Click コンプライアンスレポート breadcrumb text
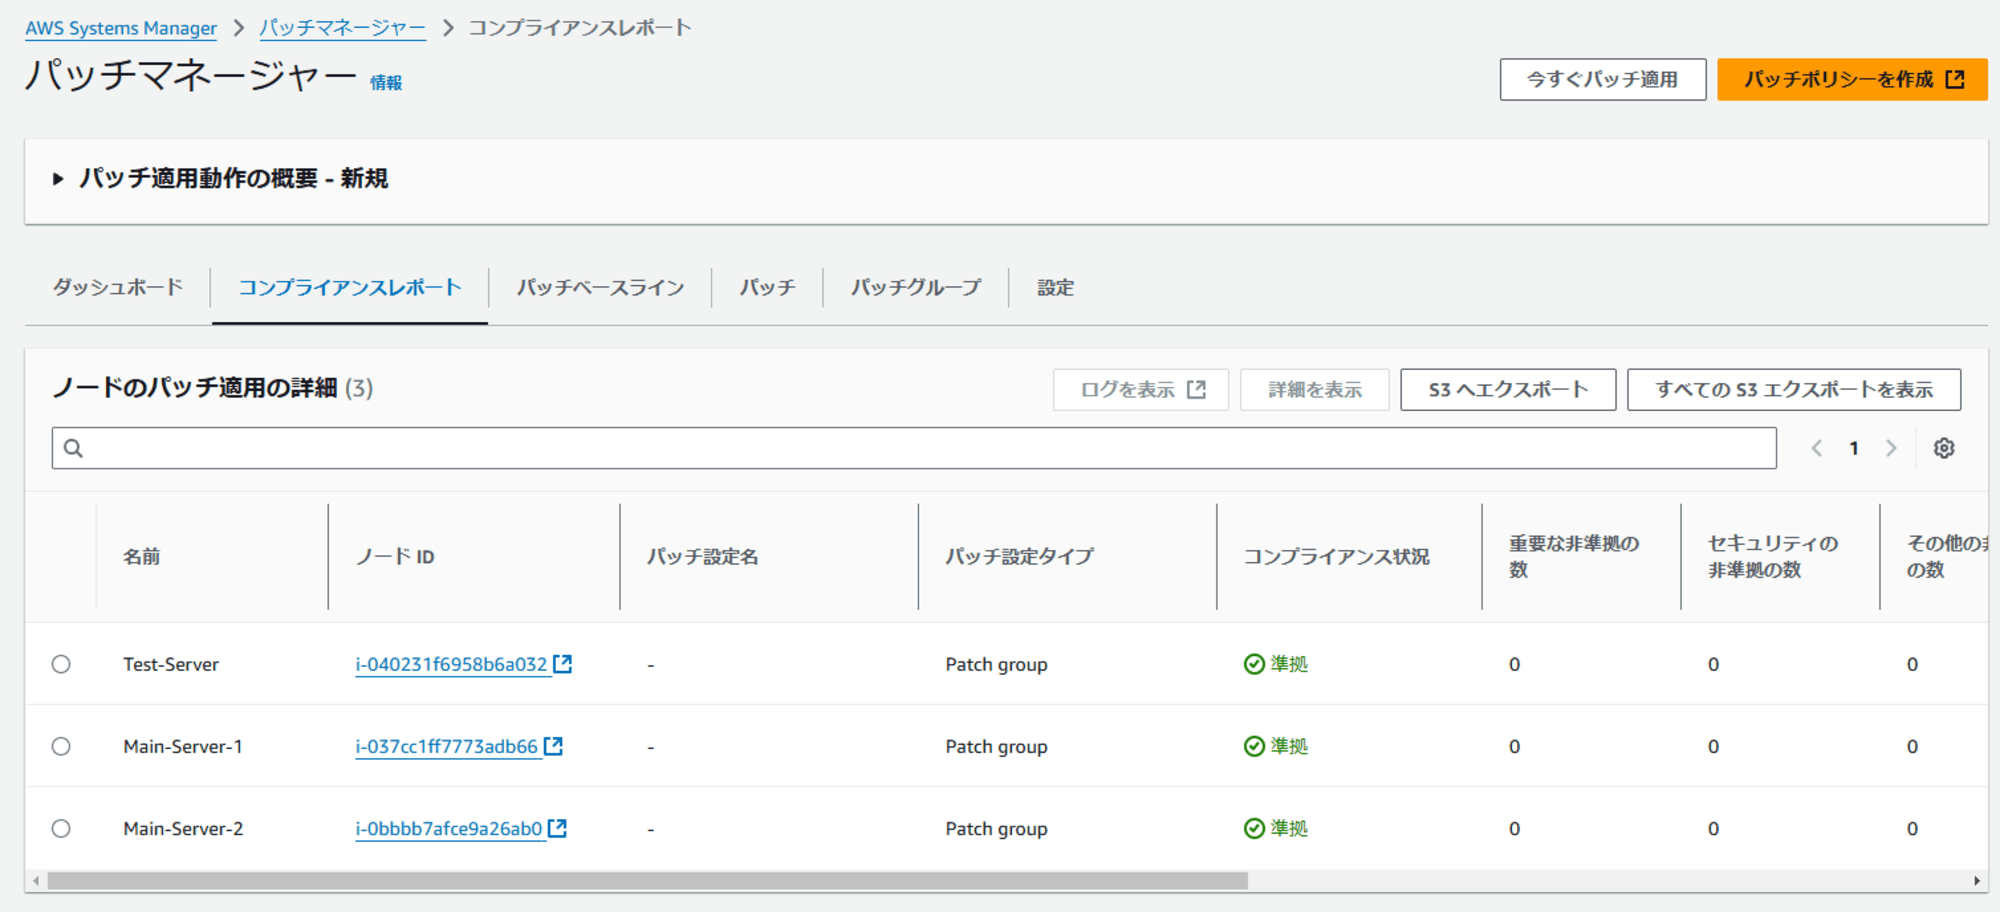 [x=580, y=28]
